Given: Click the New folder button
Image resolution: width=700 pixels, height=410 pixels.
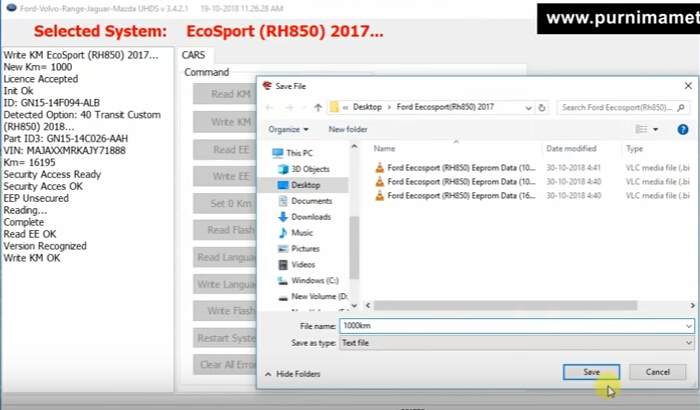Looking at the screenshot, I should pyautogui.click(x=348, y=130).
